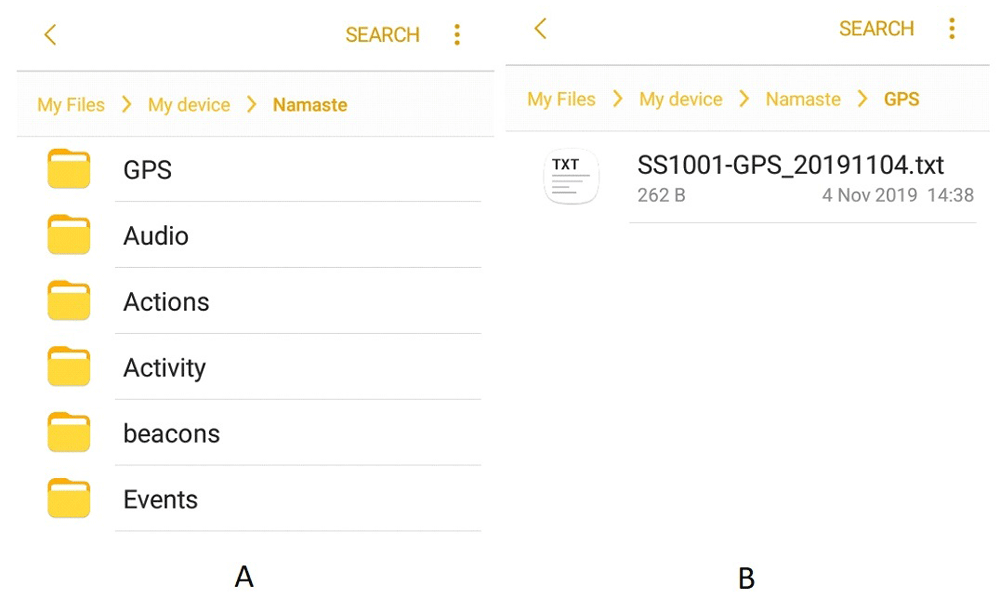
Task: Go to My Files breadcrumb in panel A
Action: 71,105
